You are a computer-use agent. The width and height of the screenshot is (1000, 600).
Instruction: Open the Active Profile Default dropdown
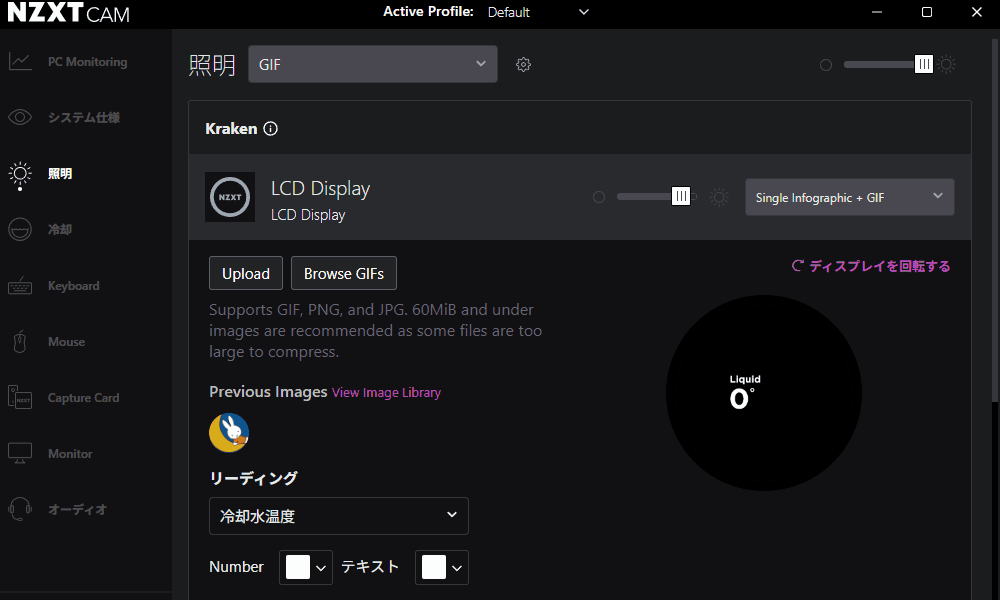538,12
